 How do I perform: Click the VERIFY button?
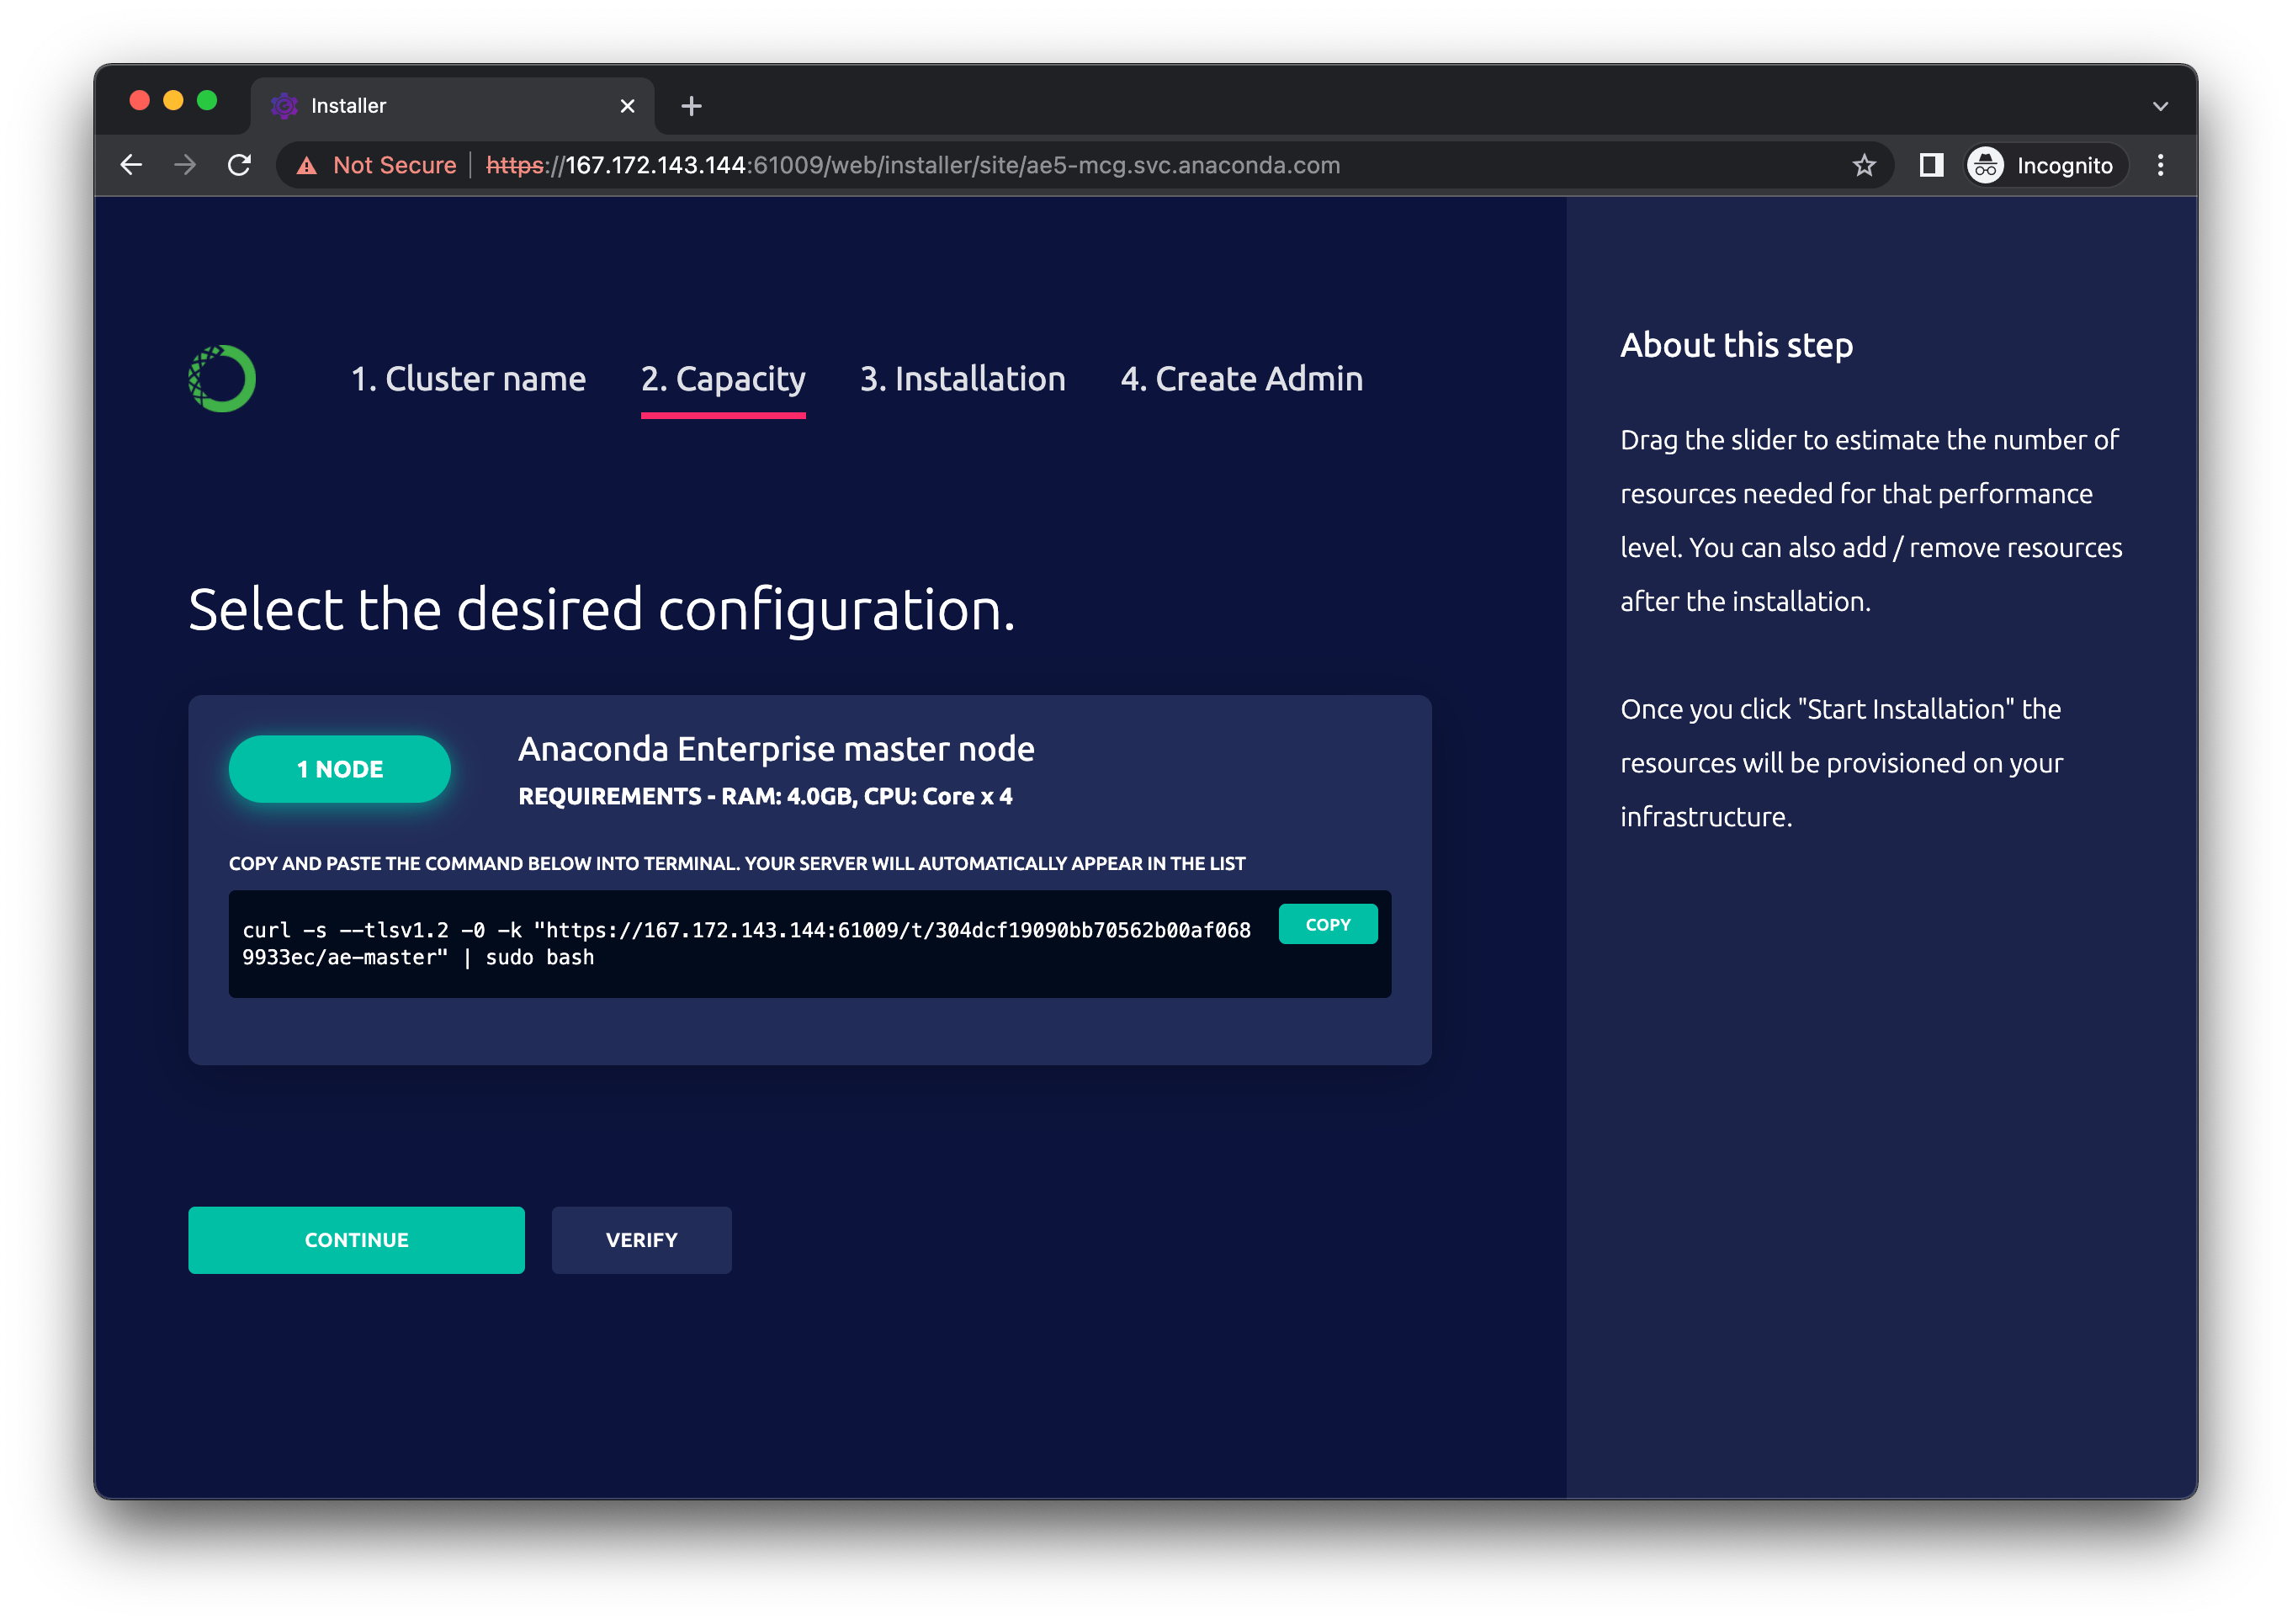click(x=642, y=1240)
